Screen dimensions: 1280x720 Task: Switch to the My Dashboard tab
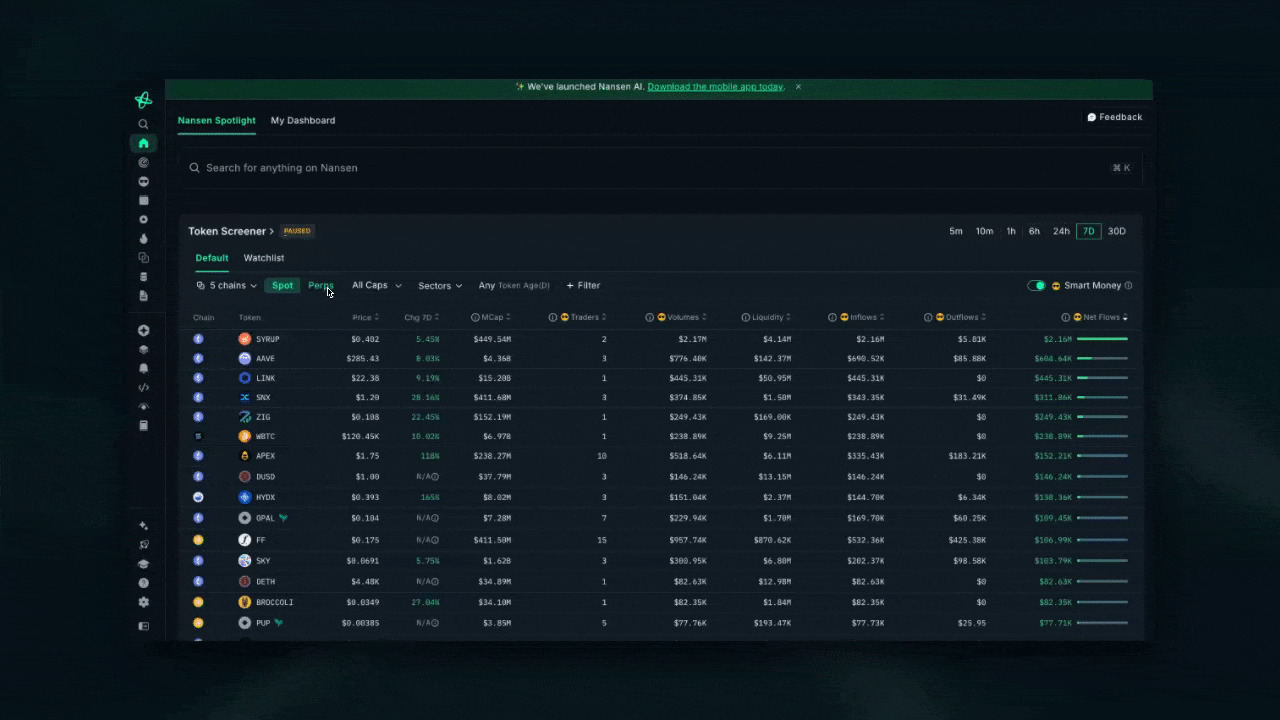tap(303, 121)
